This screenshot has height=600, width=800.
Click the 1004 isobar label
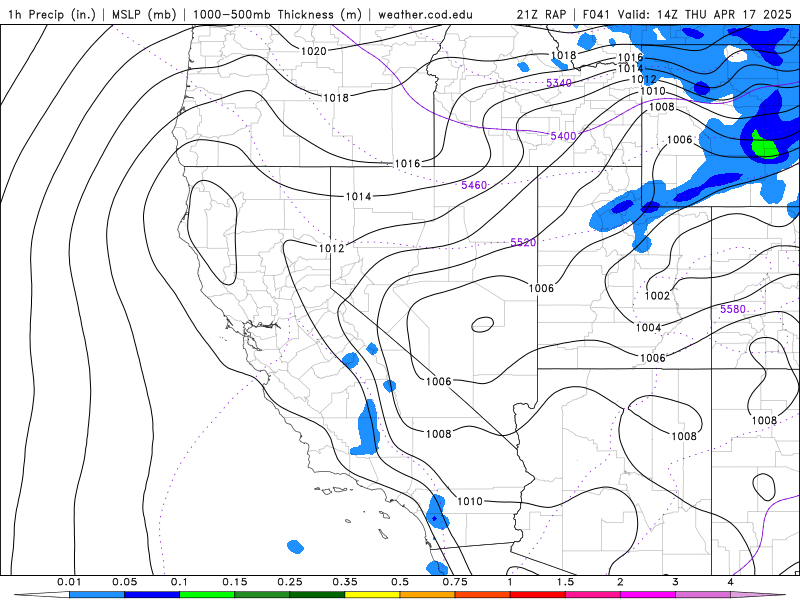(x=648, y=328)
